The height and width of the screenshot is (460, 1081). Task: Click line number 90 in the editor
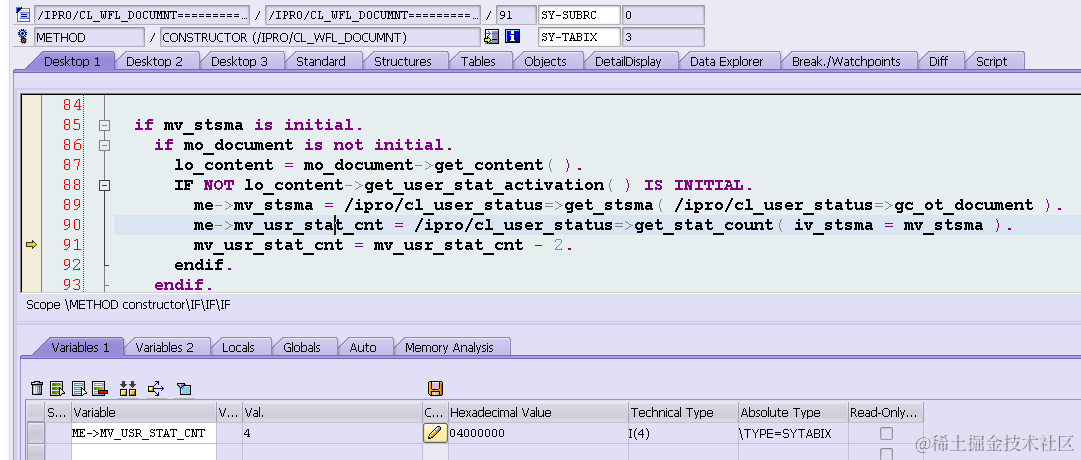tap(72, 225)
